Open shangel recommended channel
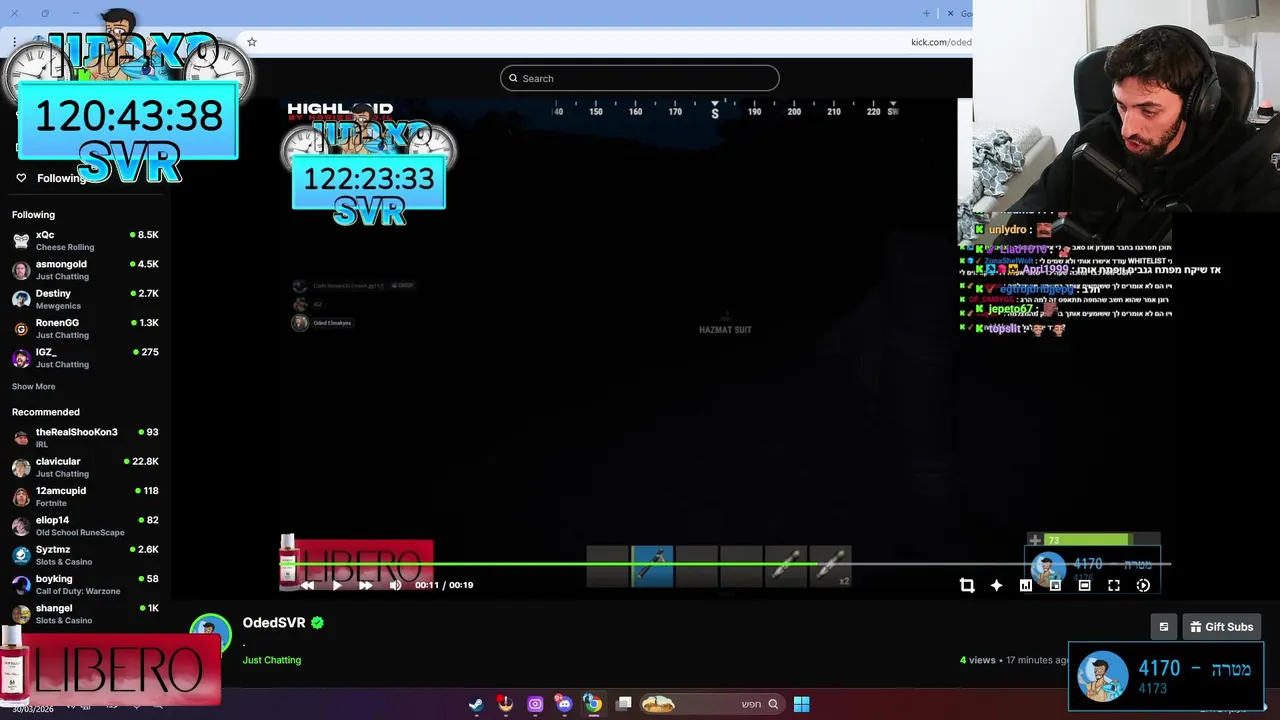 pos(85,614)
